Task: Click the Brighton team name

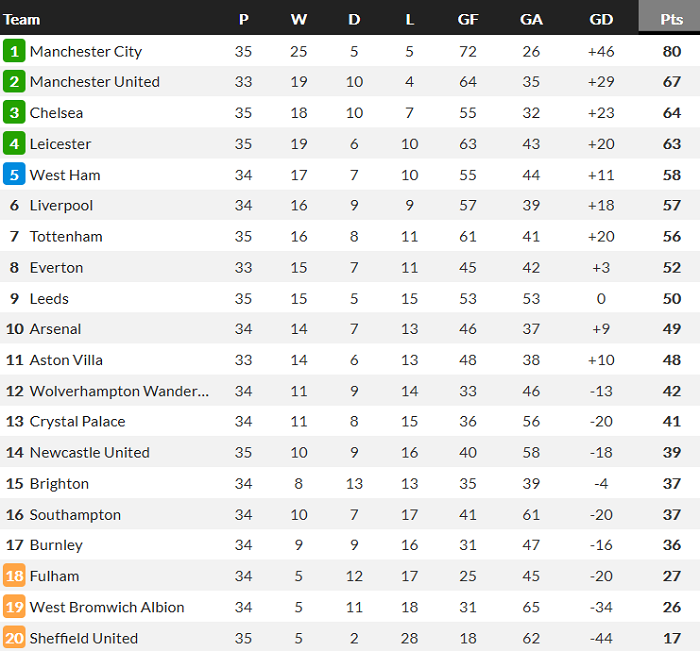Action: [59, 484]
